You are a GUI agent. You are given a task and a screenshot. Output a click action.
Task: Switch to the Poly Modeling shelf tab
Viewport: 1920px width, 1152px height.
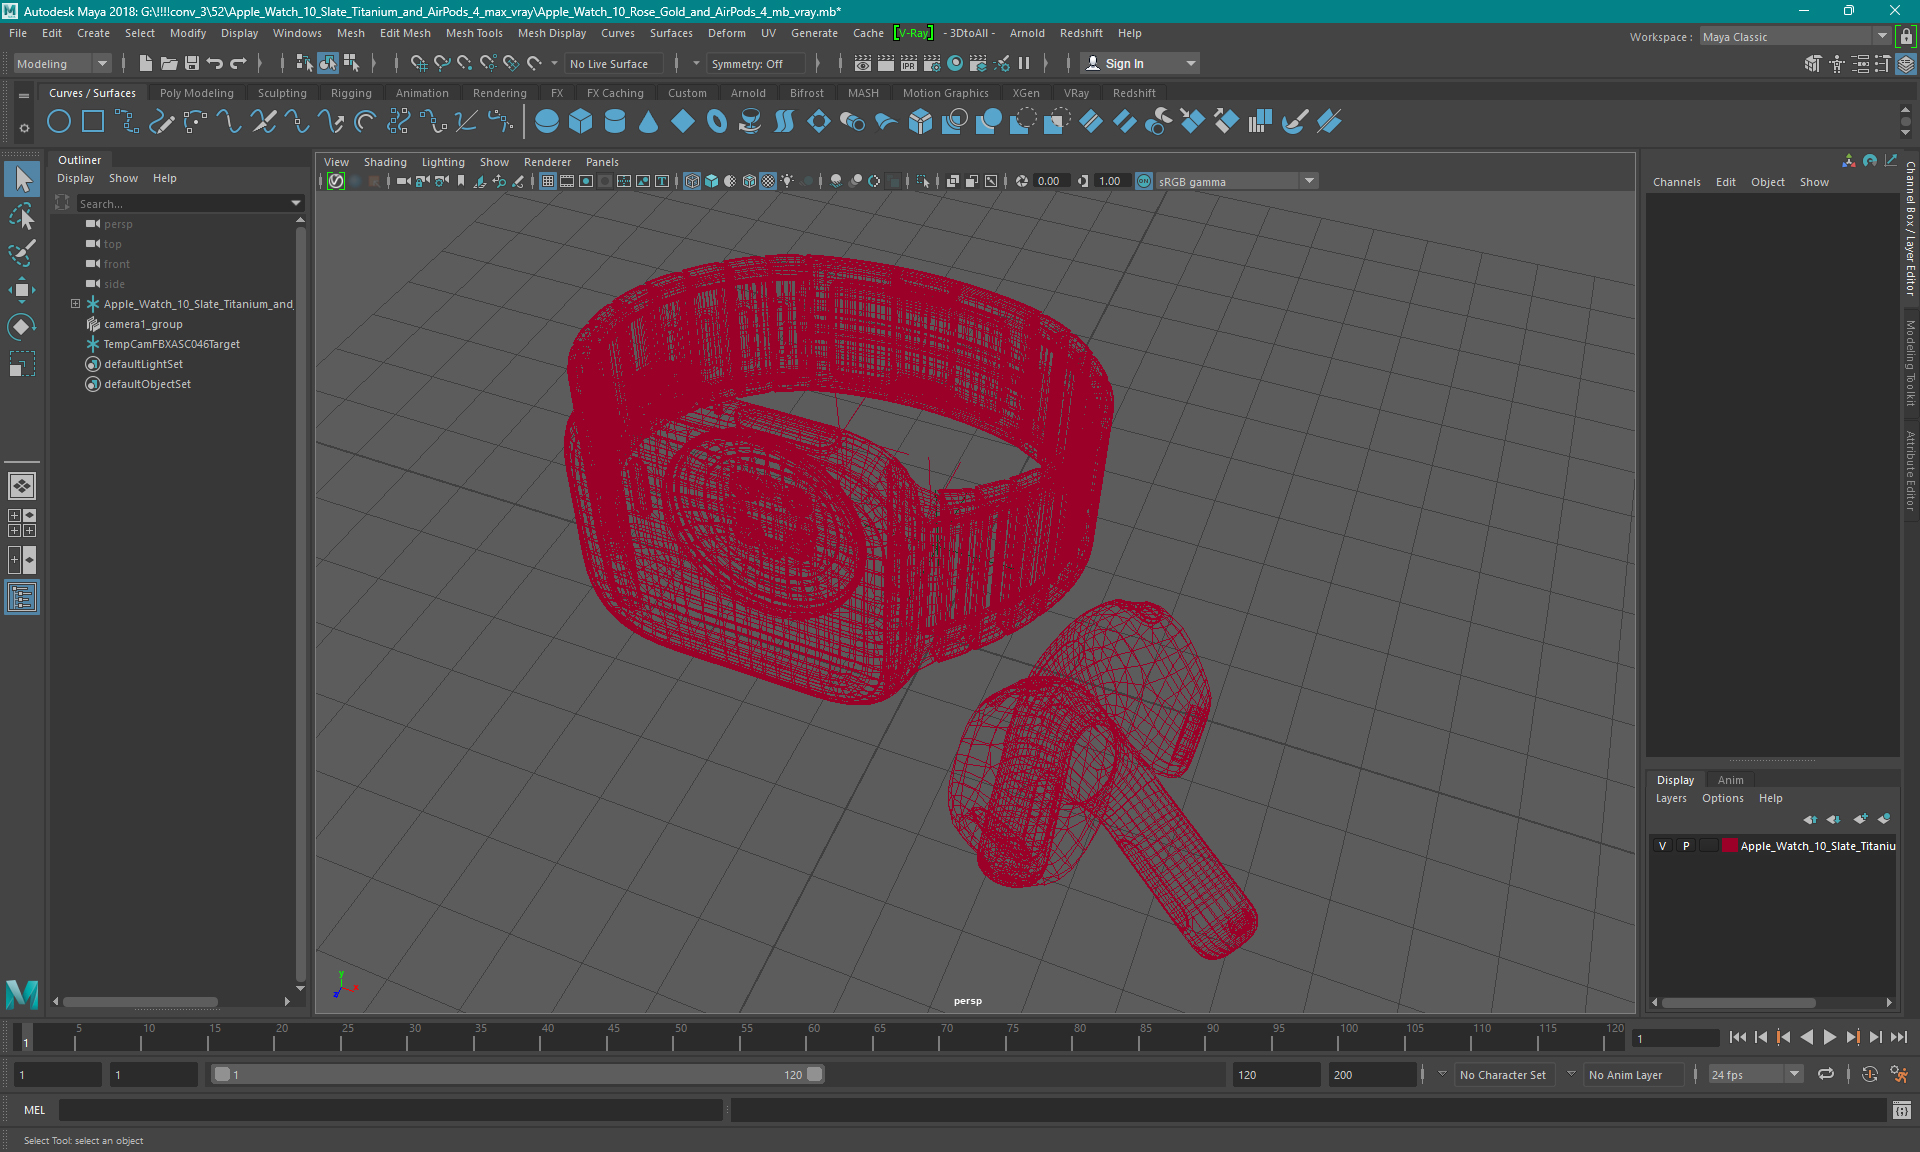(196, 93)
